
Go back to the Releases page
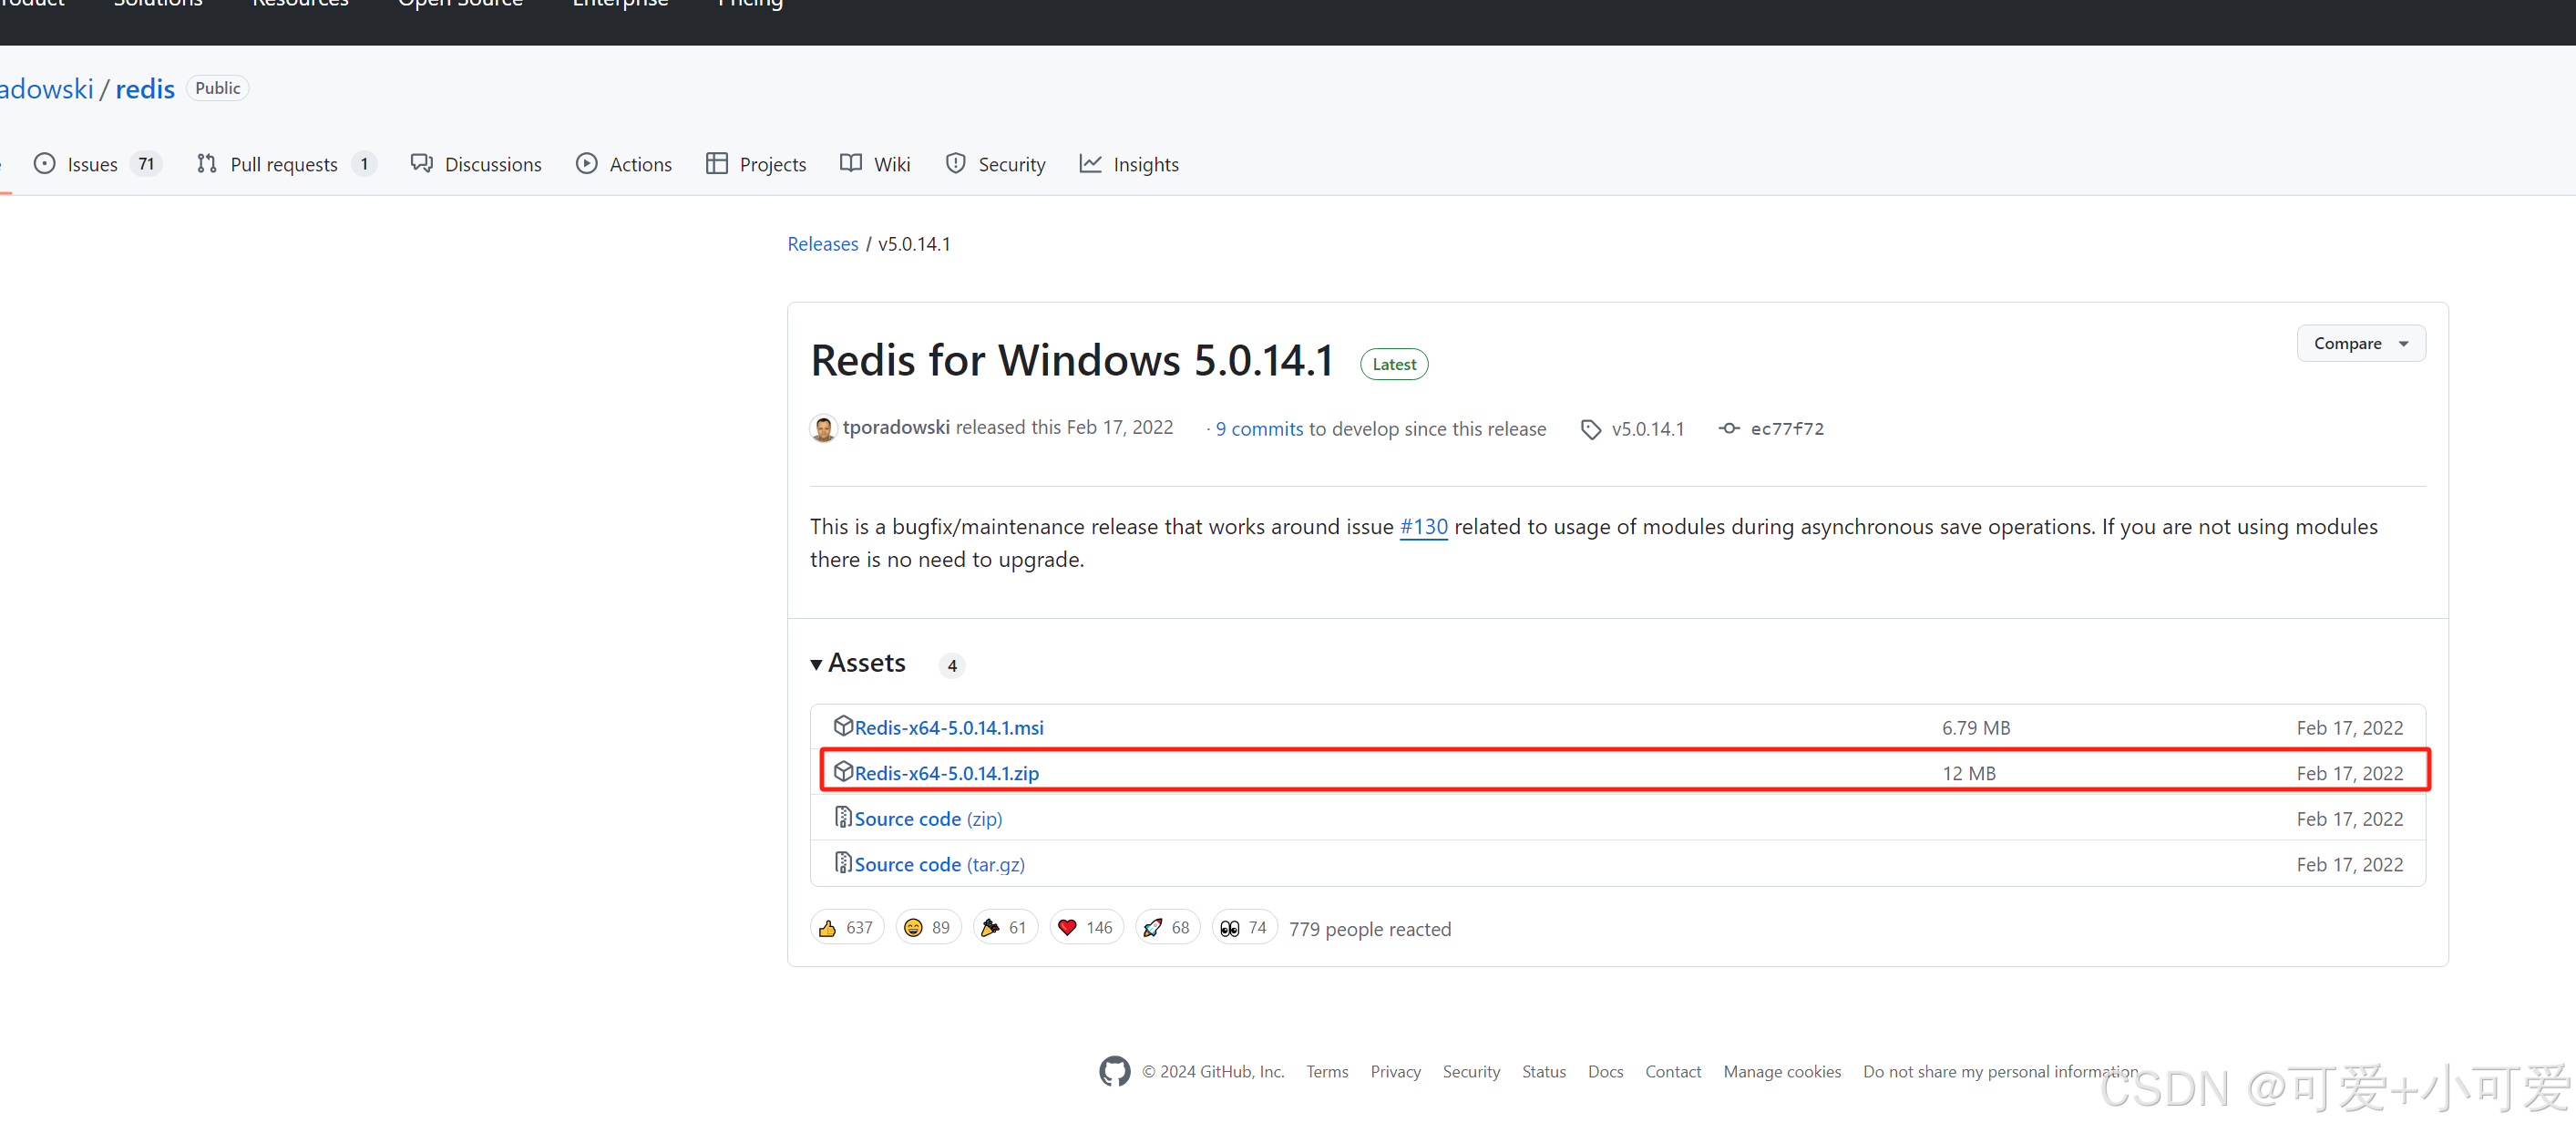[x=822, y=243]
